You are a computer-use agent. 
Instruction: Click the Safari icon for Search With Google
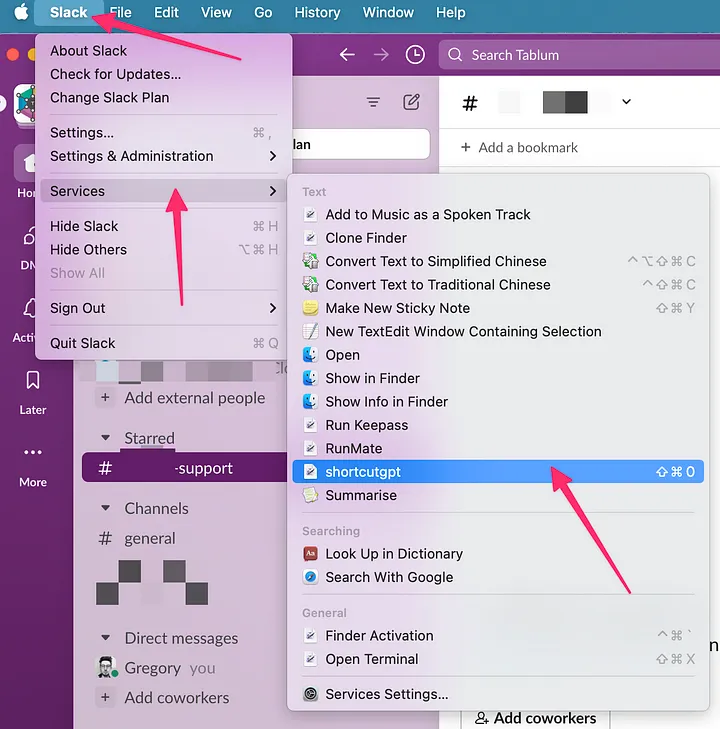click(x=310, y=577)
